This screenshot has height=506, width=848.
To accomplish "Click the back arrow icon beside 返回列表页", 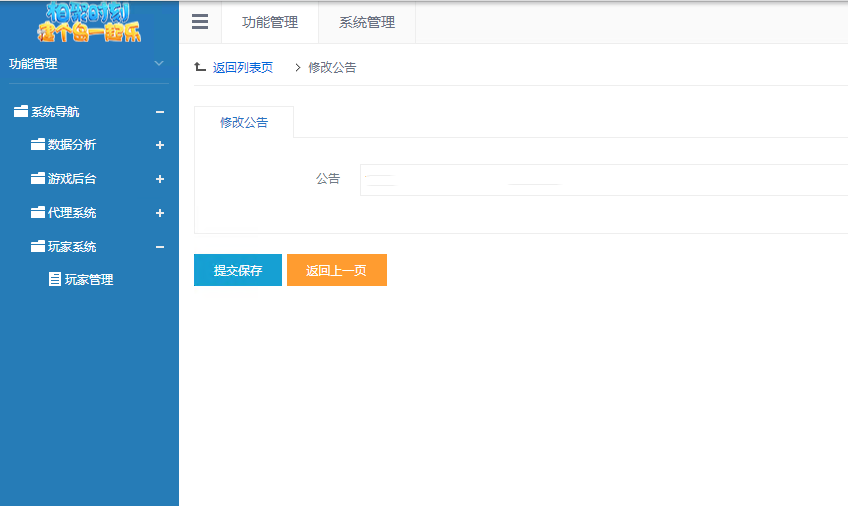I will tap(200, 67).
